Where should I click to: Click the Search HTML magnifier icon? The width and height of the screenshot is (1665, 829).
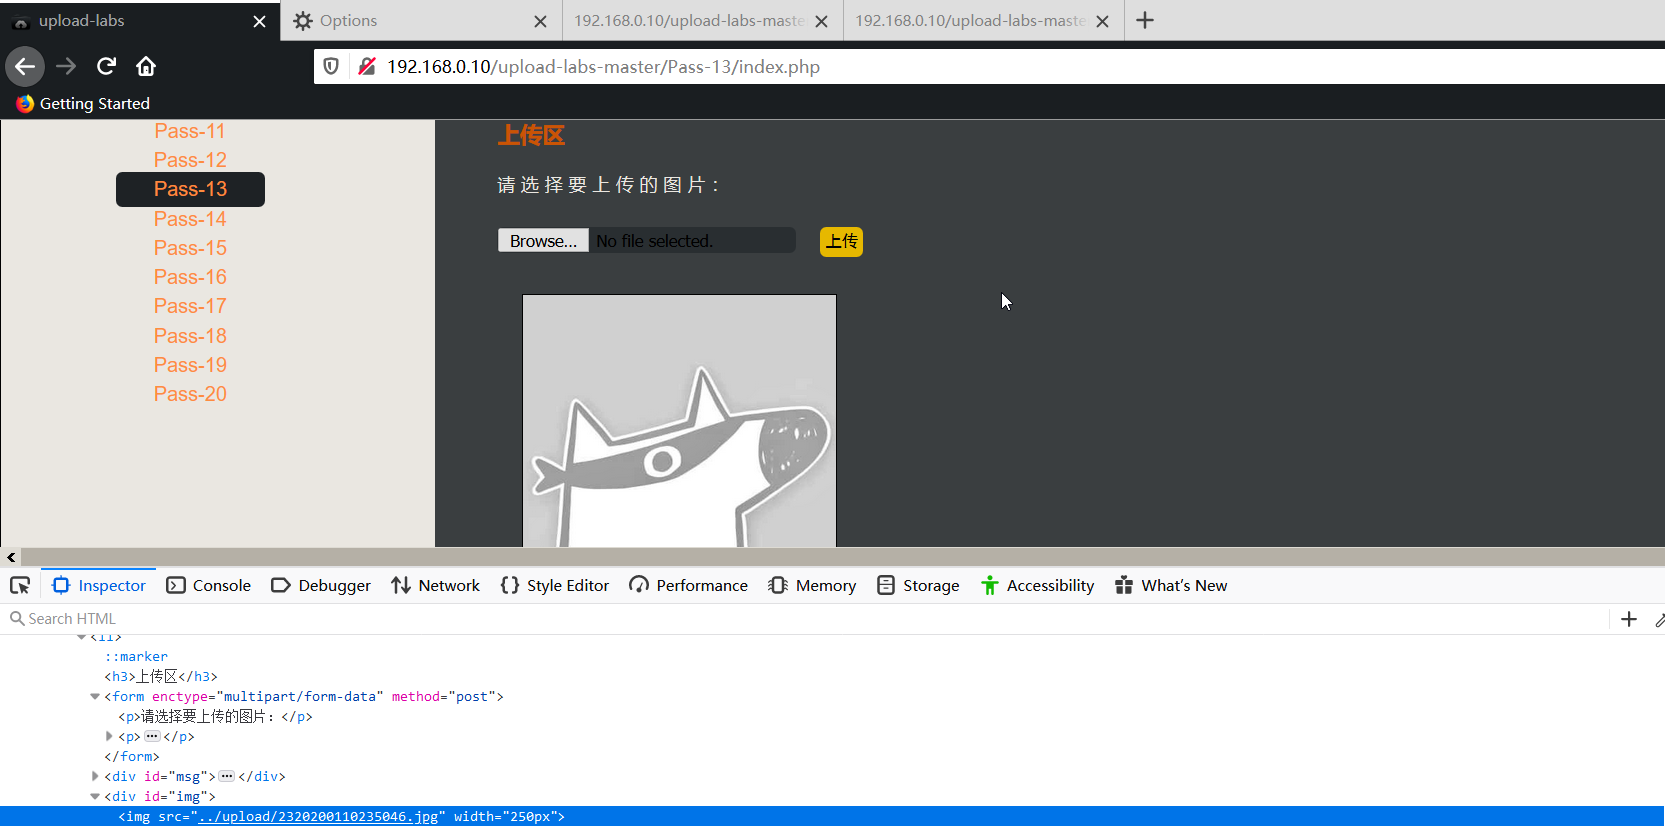pos(16,619)
